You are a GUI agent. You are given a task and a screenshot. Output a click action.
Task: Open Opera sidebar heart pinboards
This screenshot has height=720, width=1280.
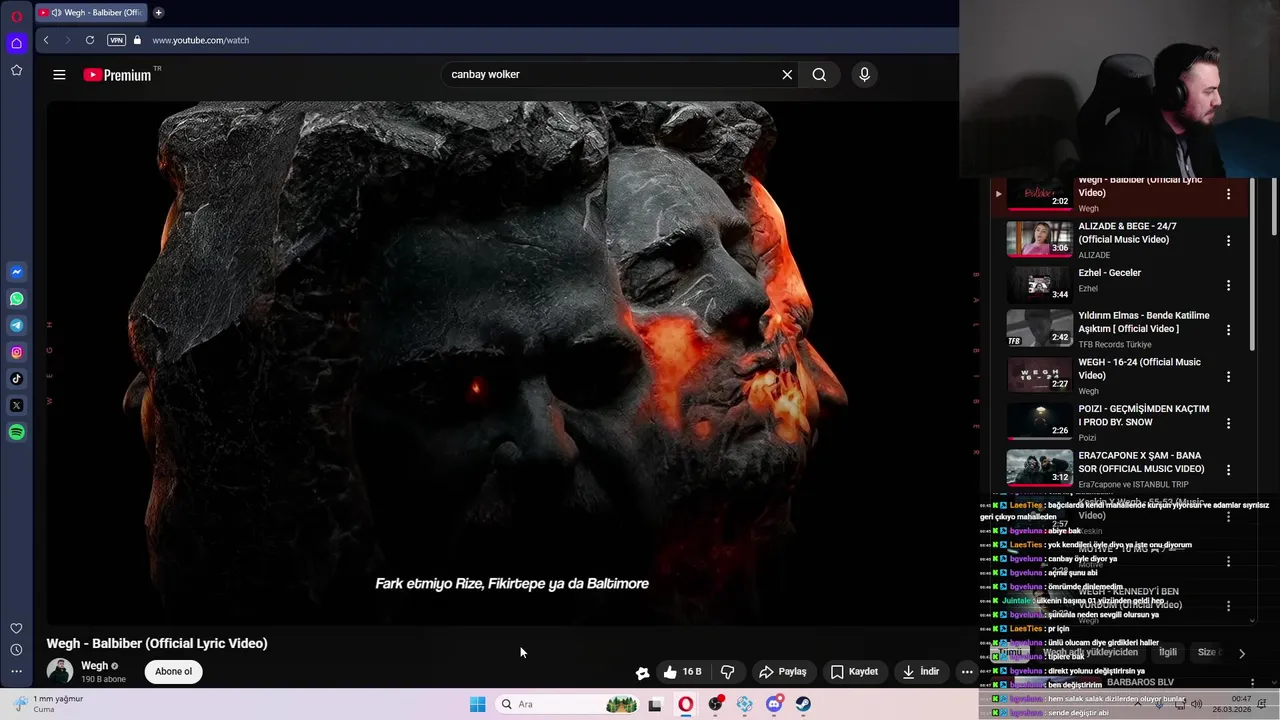pyautogui.click(x=16, y=628)
